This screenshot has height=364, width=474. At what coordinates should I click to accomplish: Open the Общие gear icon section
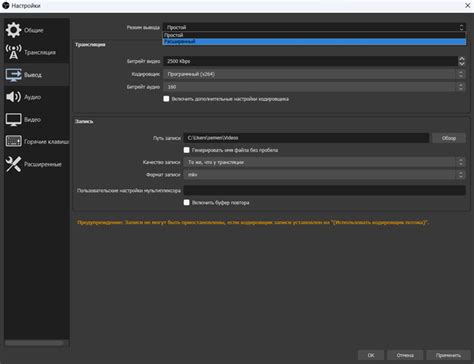(13, 30)
